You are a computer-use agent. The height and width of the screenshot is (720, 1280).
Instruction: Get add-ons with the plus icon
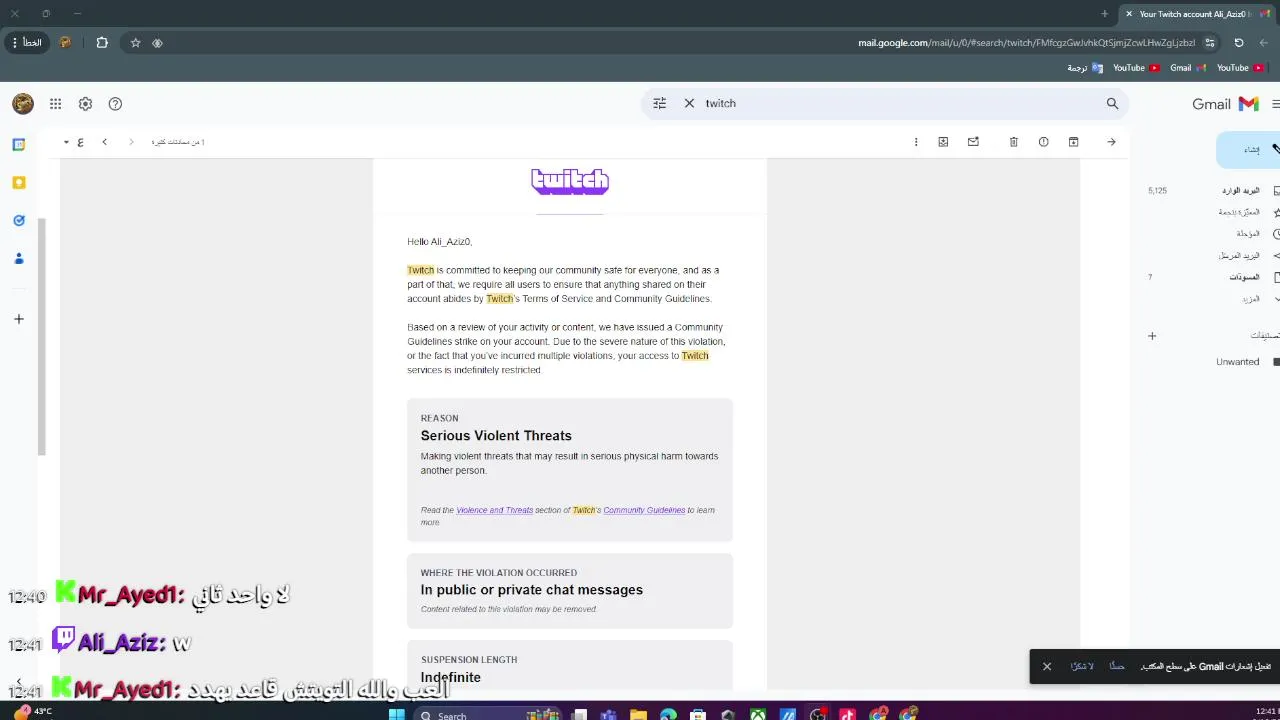tap(19, 319)
